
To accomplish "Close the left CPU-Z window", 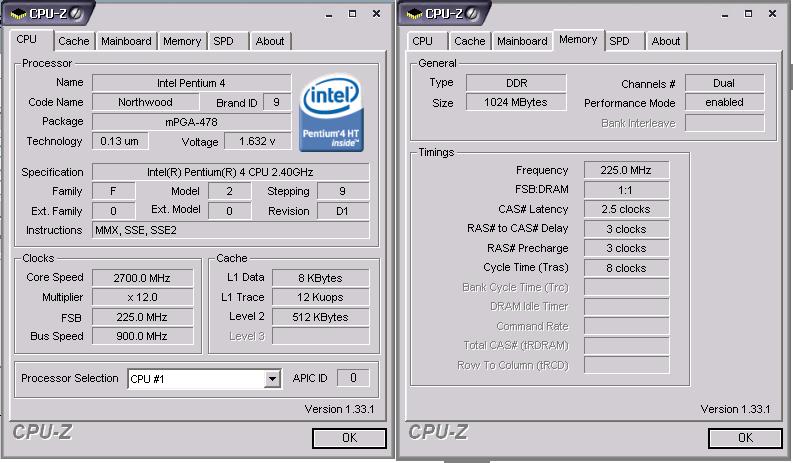I will (x=376, y=14).
